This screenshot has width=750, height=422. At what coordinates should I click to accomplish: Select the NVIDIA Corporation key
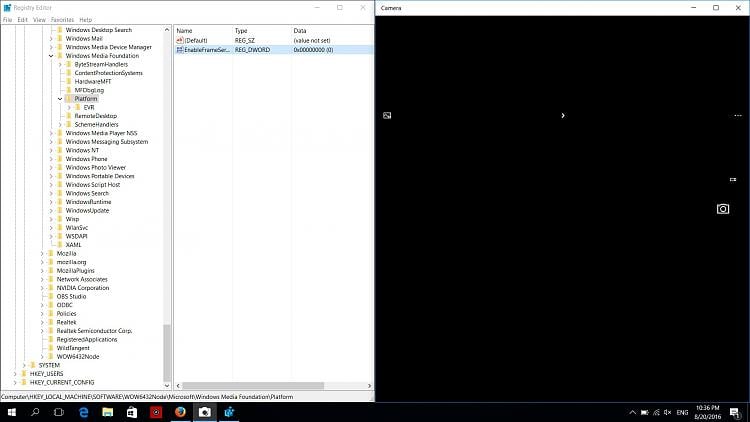pyautogui.click(x=83, y=288)
